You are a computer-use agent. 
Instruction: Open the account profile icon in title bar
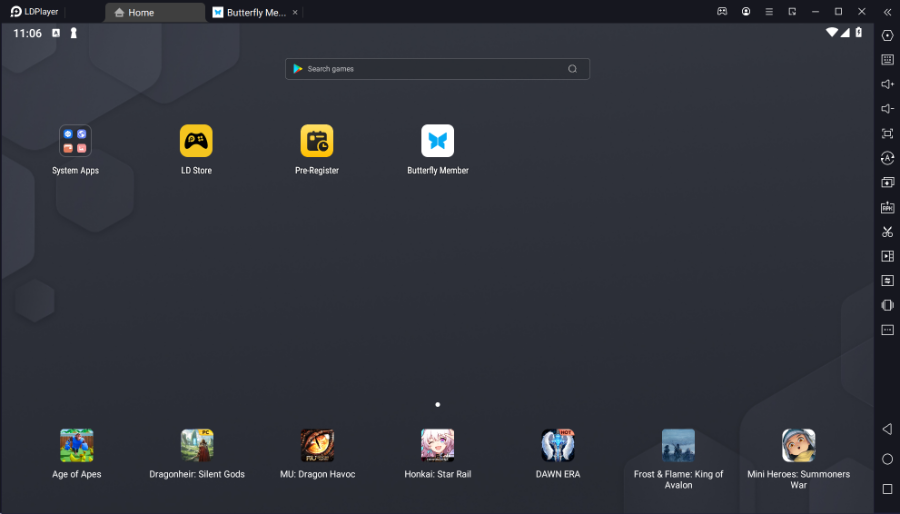[x=746, y=11]
